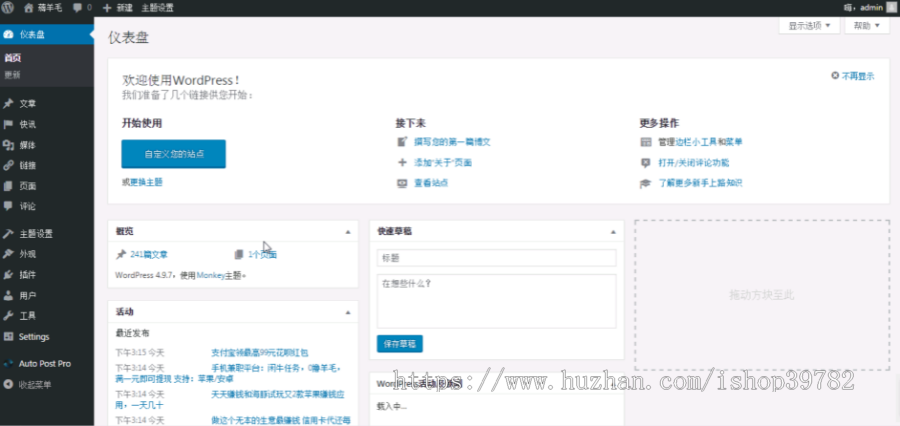Dismiss welcome panel via 不再显示
900x426 pixels.
857,75
